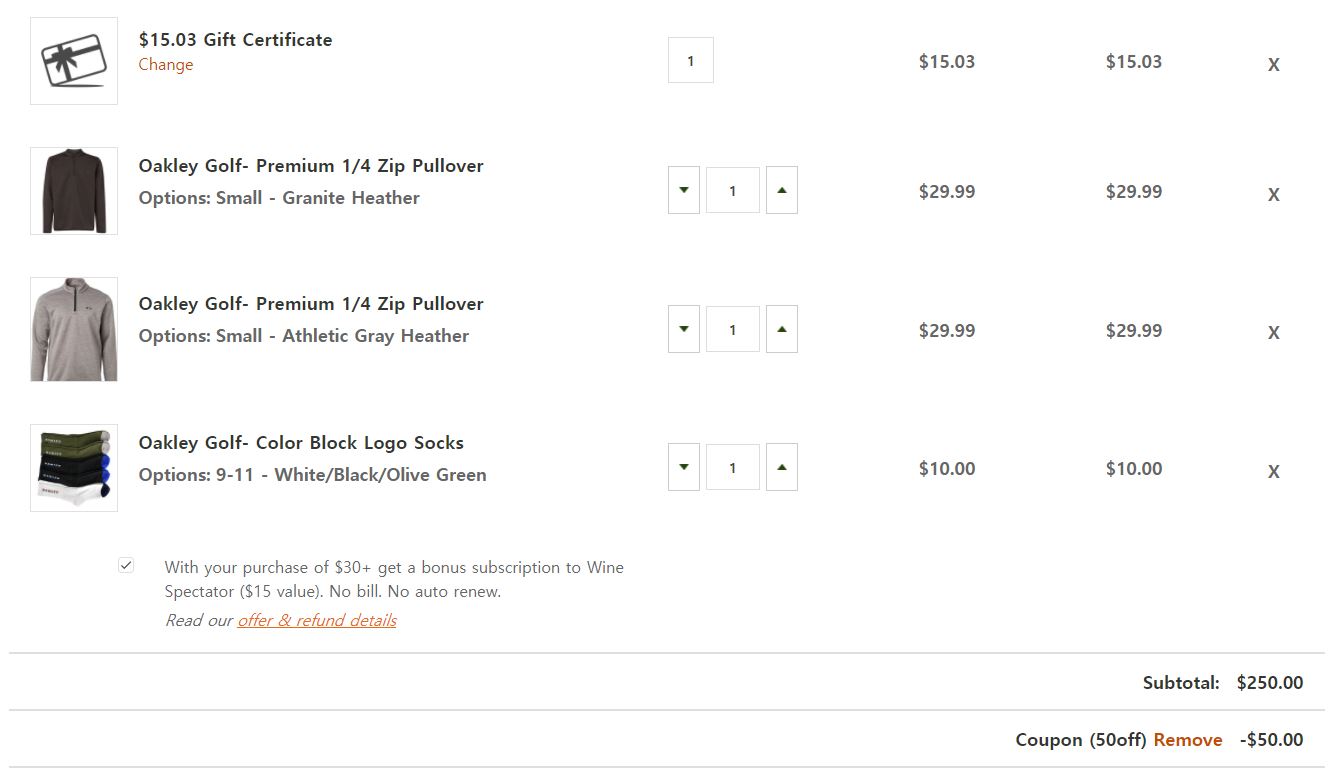Click the Gift Certificate quantity field
Screen dimensions: 1343x775
(x=691, y=61)
